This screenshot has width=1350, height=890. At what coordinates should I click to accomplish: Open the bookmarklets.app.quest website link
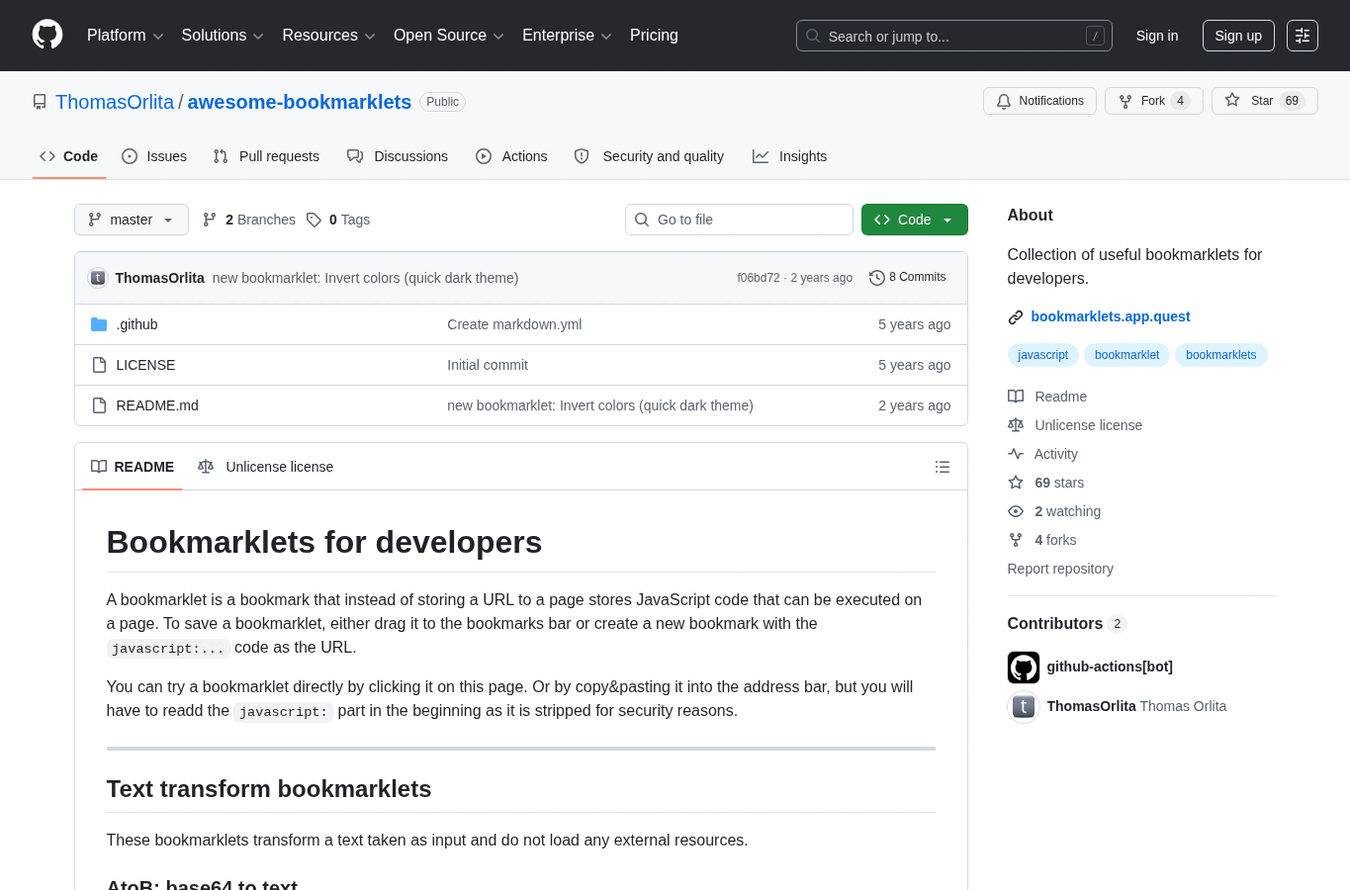tap(1110, 317)
